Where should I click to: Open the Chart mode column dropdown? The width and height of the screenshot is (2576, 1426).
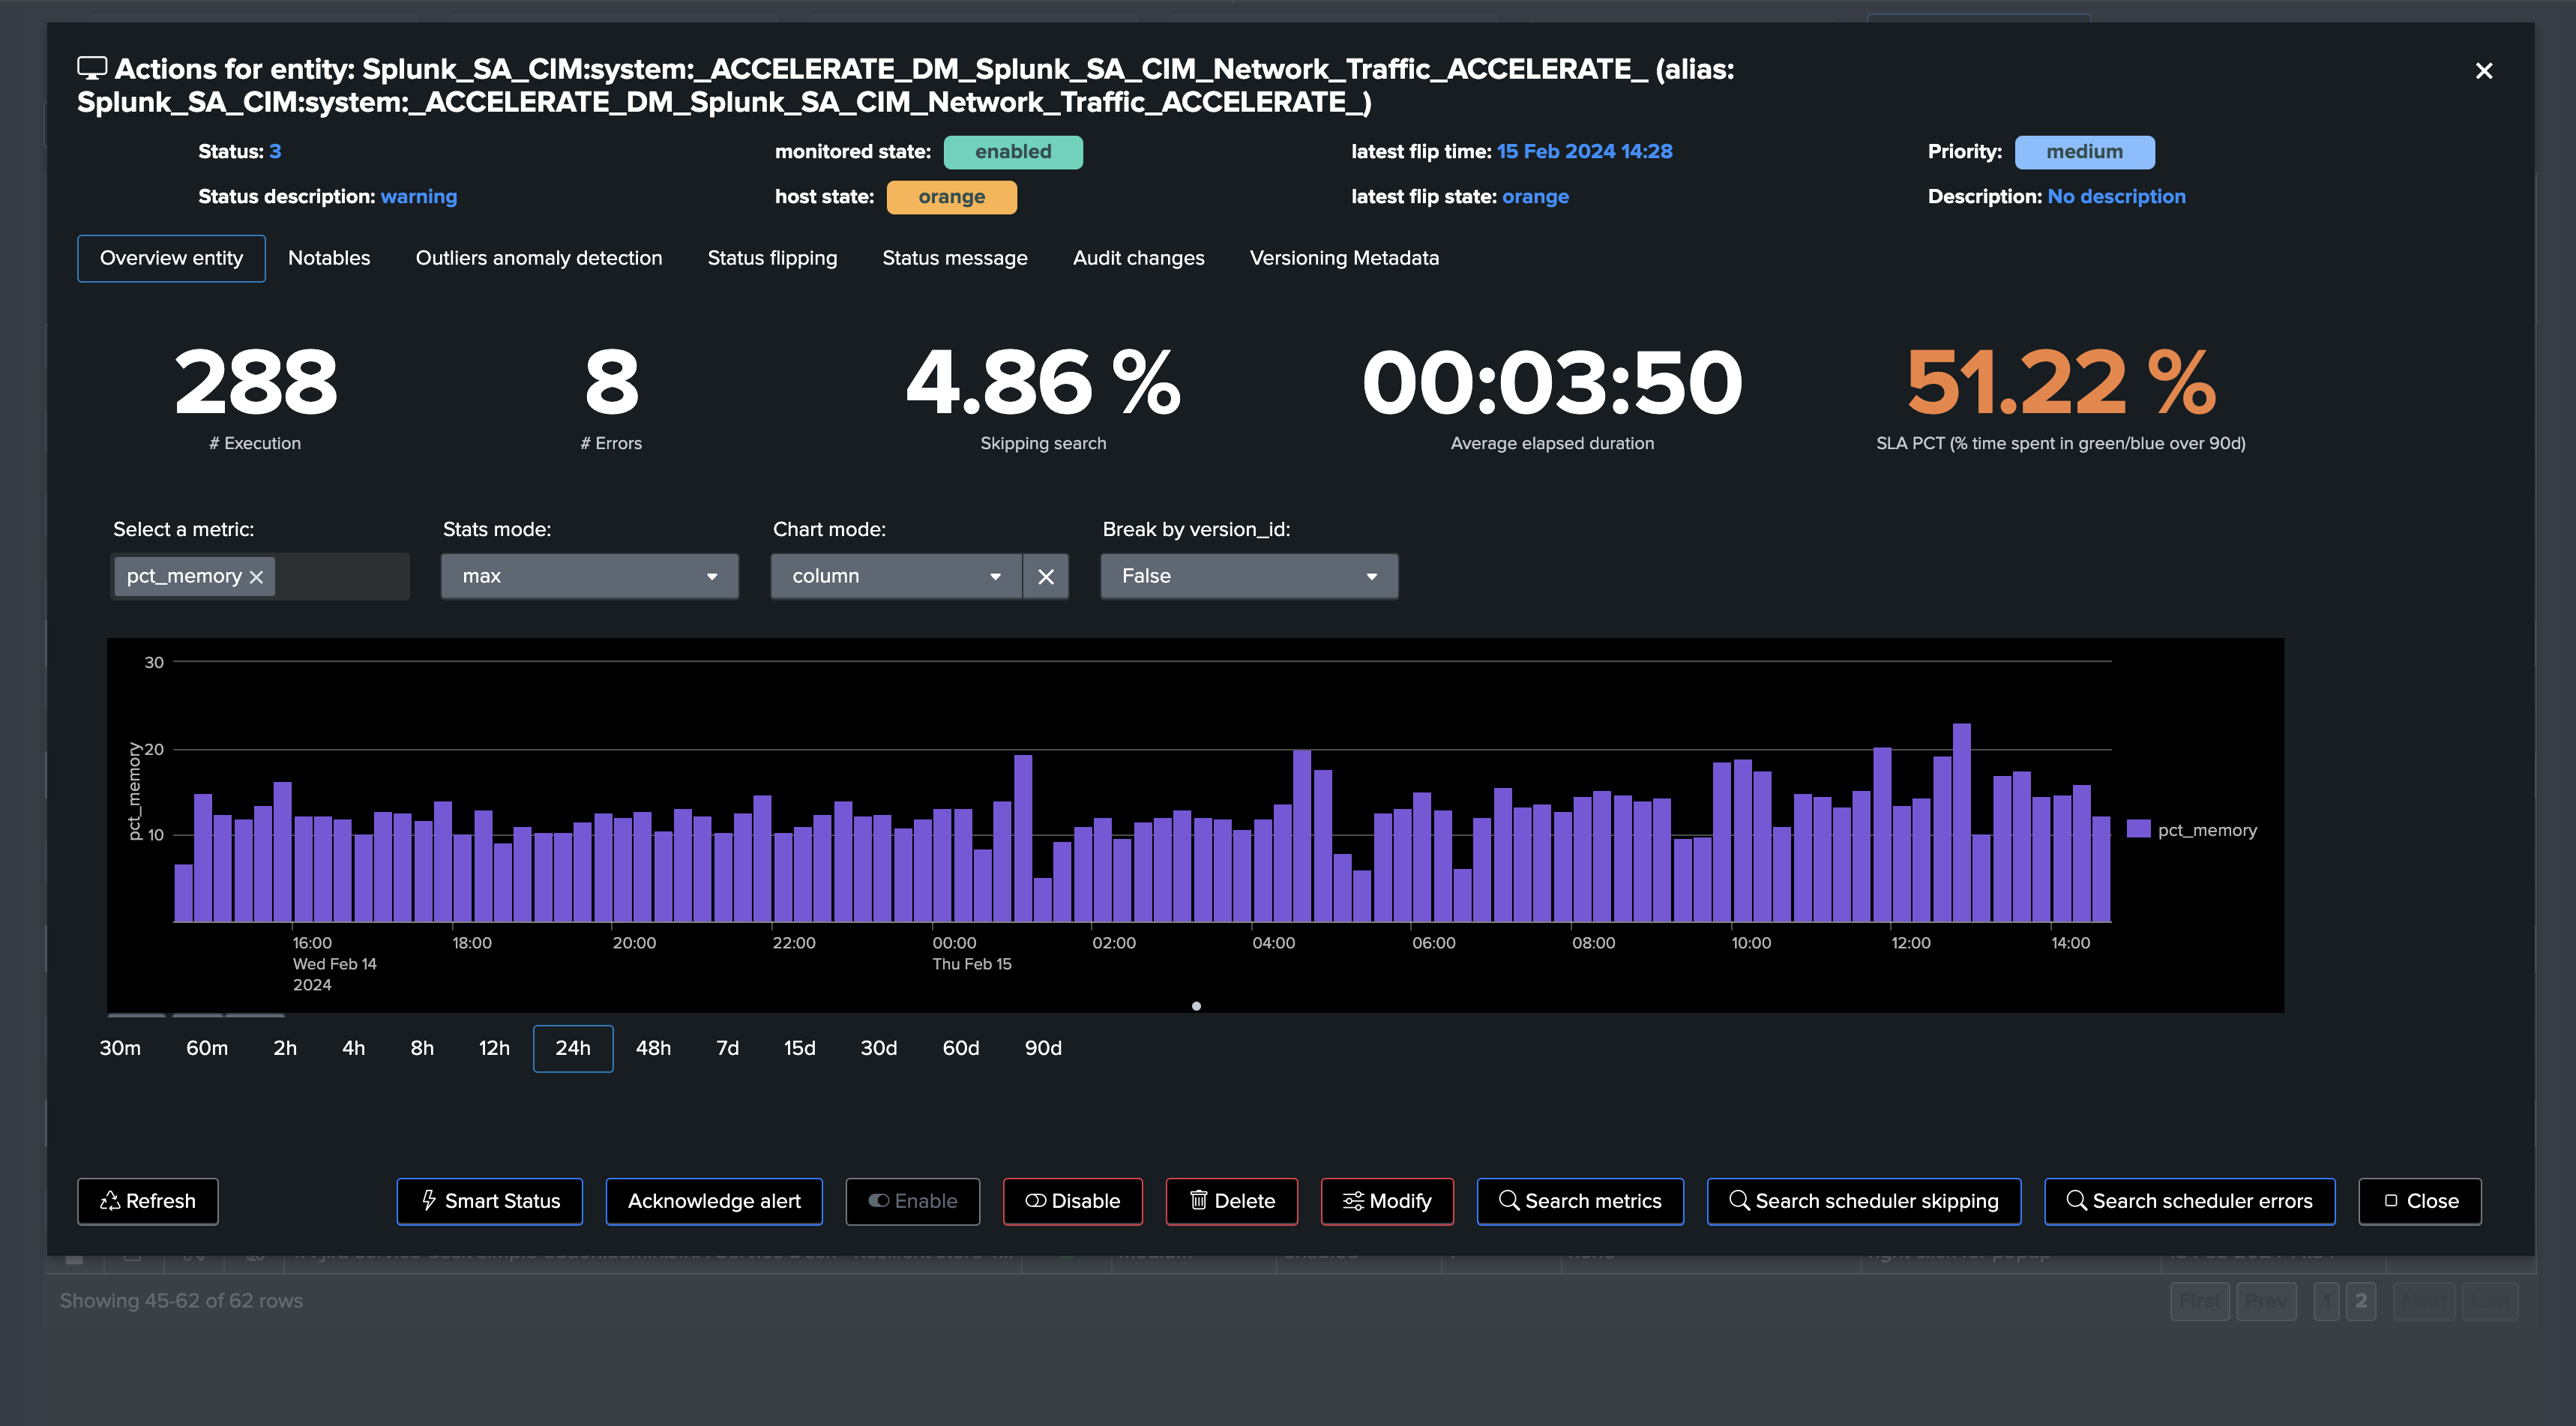tap(896, 577)
